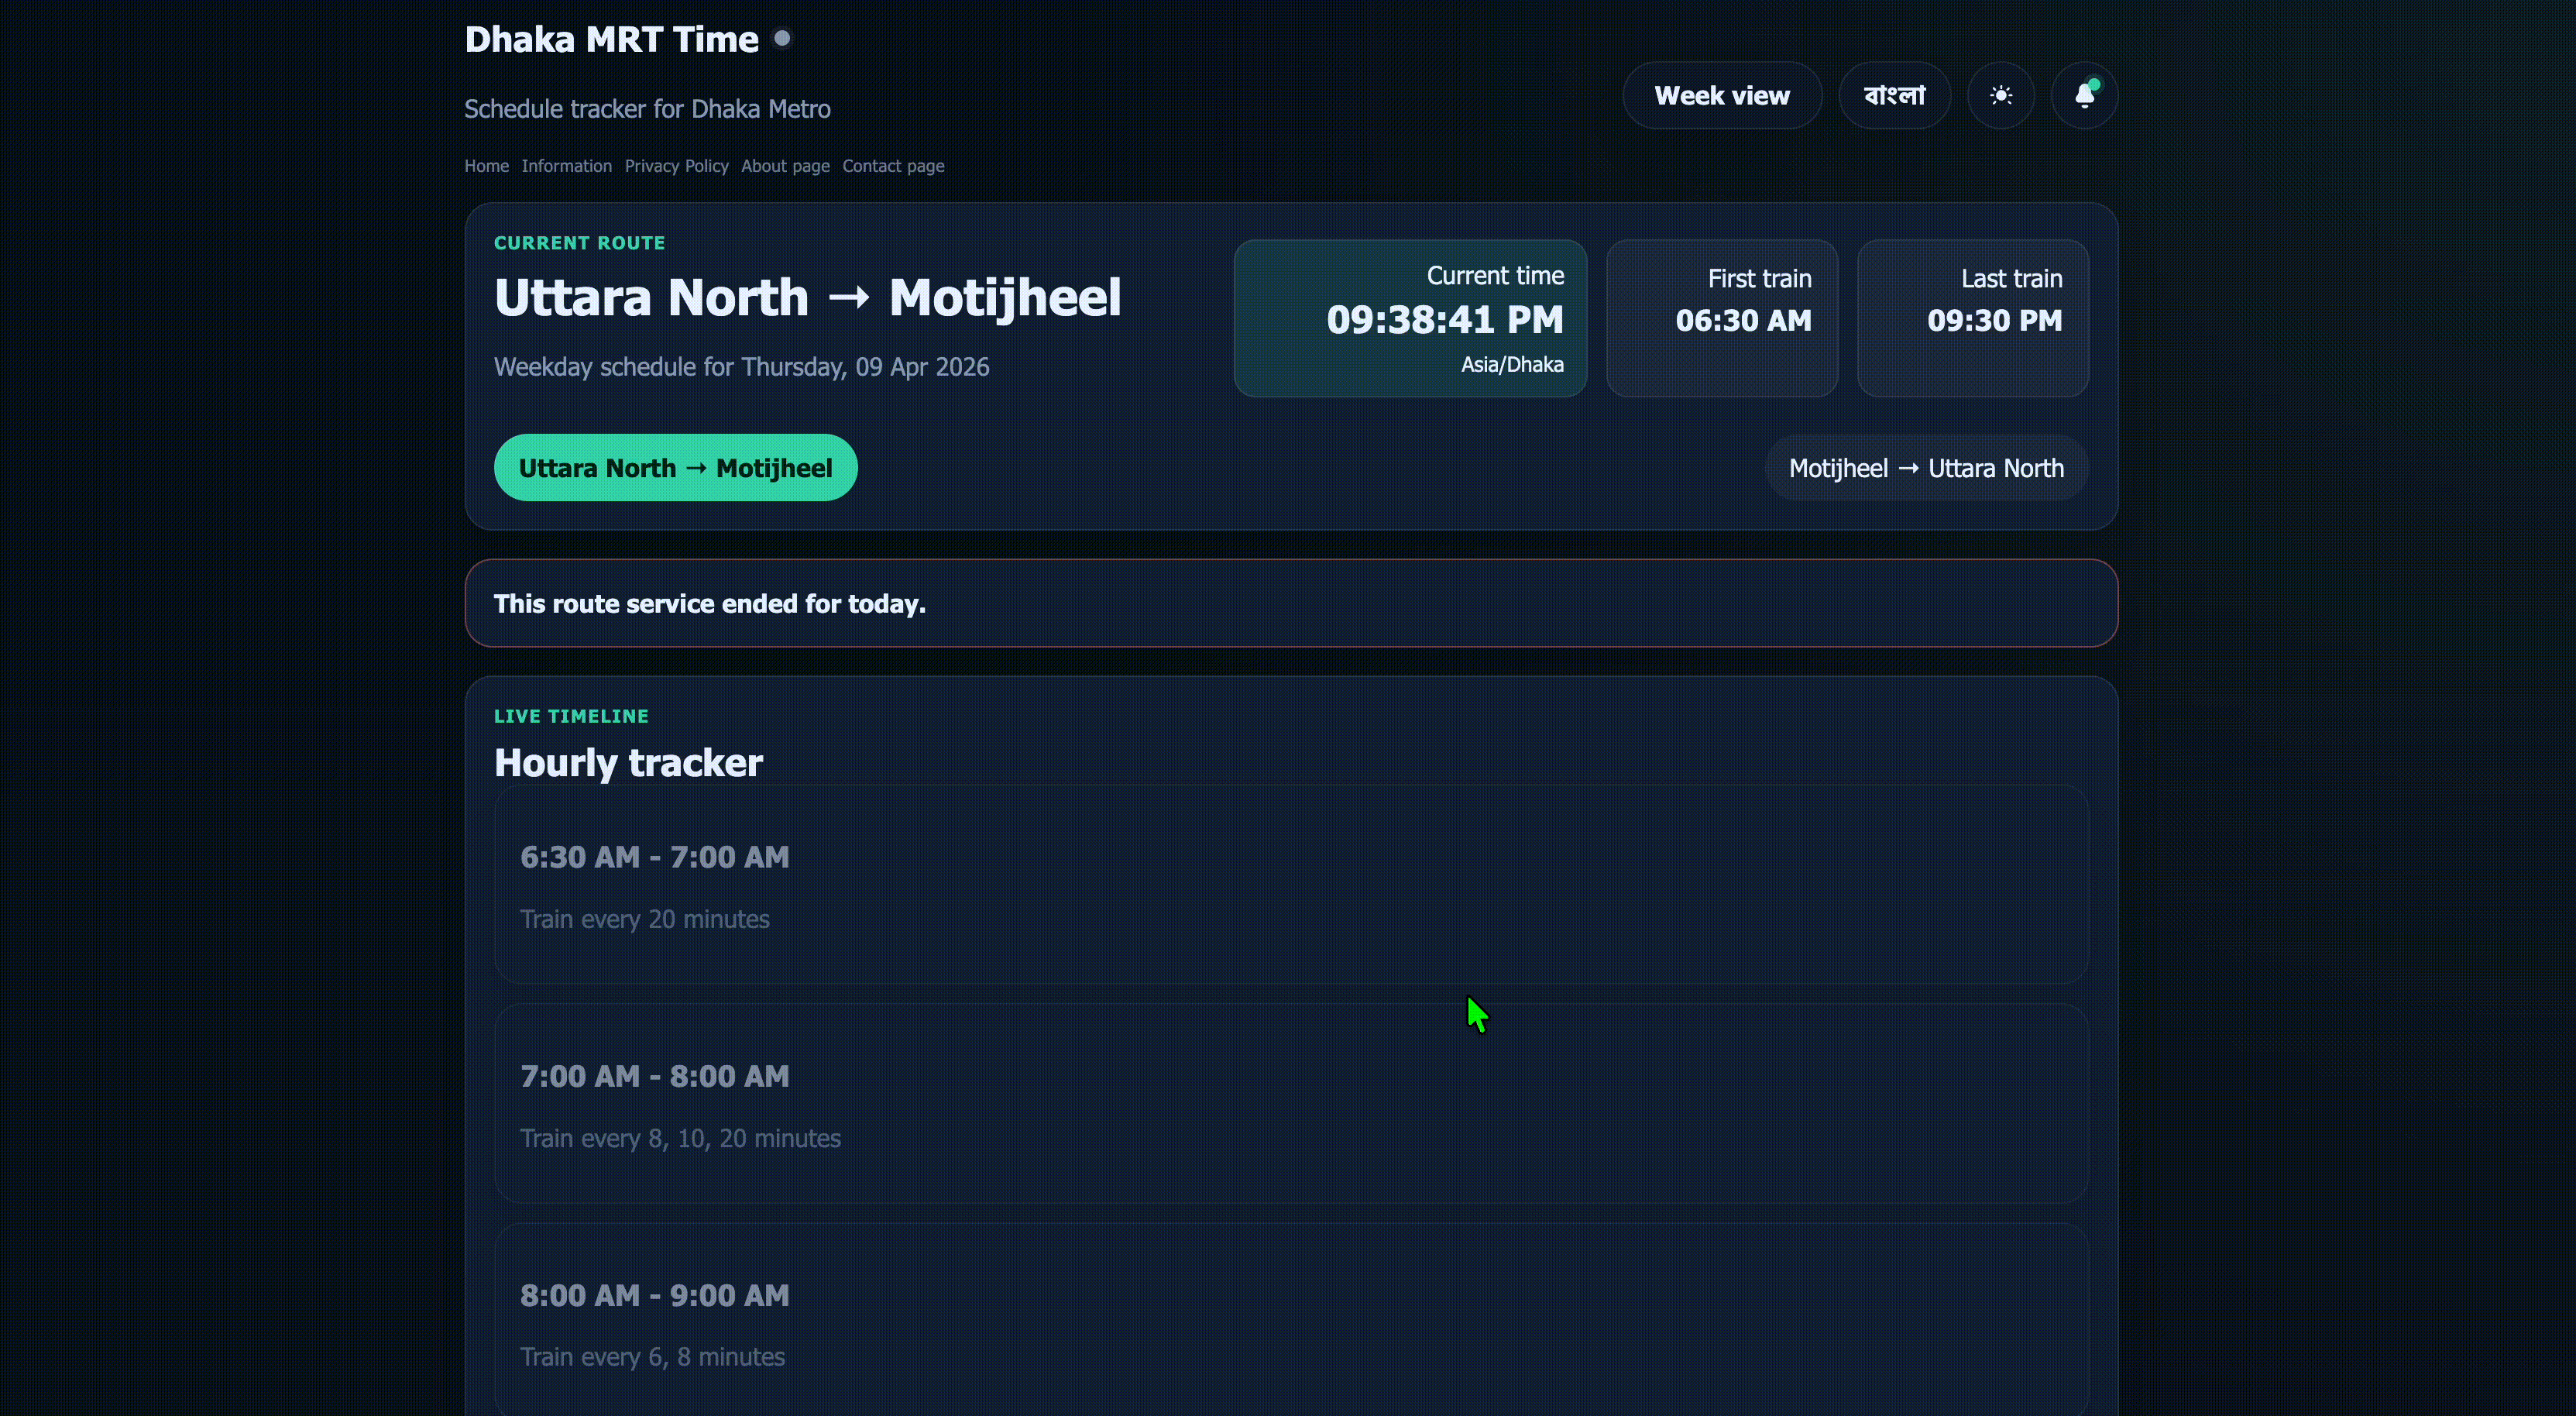2576x1416 pixels.
Task: Open the Week view
Action: 1721,95
